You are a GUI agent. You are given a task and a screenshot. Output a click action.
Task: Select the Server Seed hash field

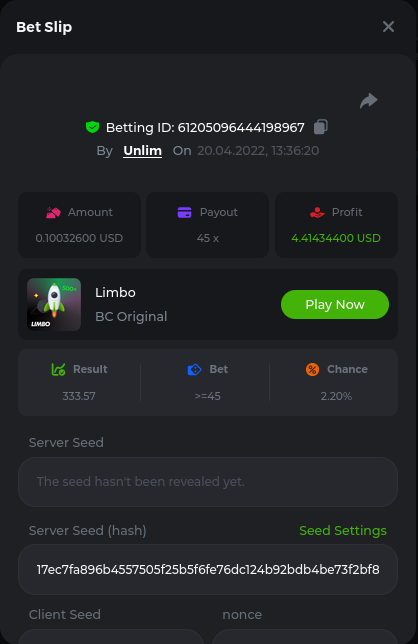click(x=208, y=570)
